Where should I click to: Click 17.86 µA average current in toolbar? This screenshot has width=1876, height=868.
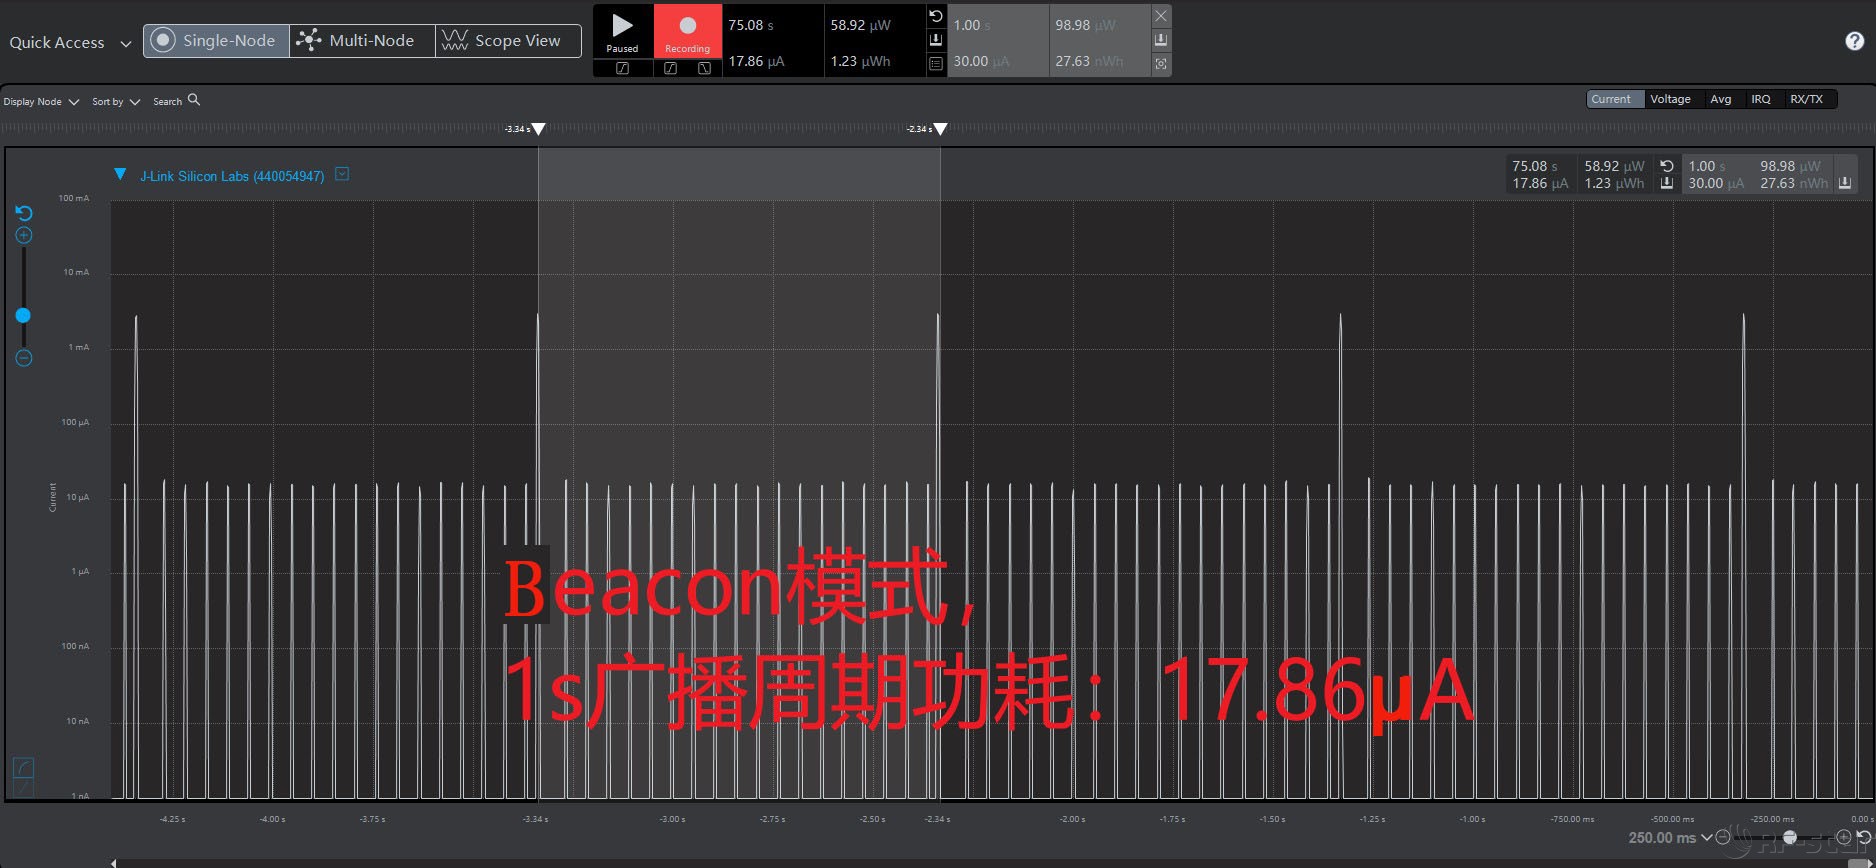point(756,61)
